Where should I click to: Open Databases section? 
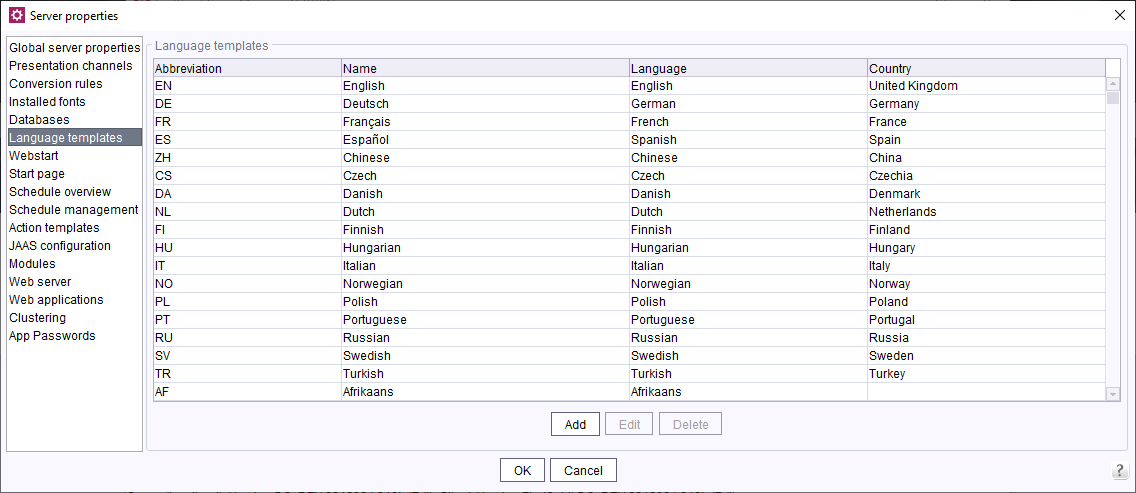[x=75, y=120]
